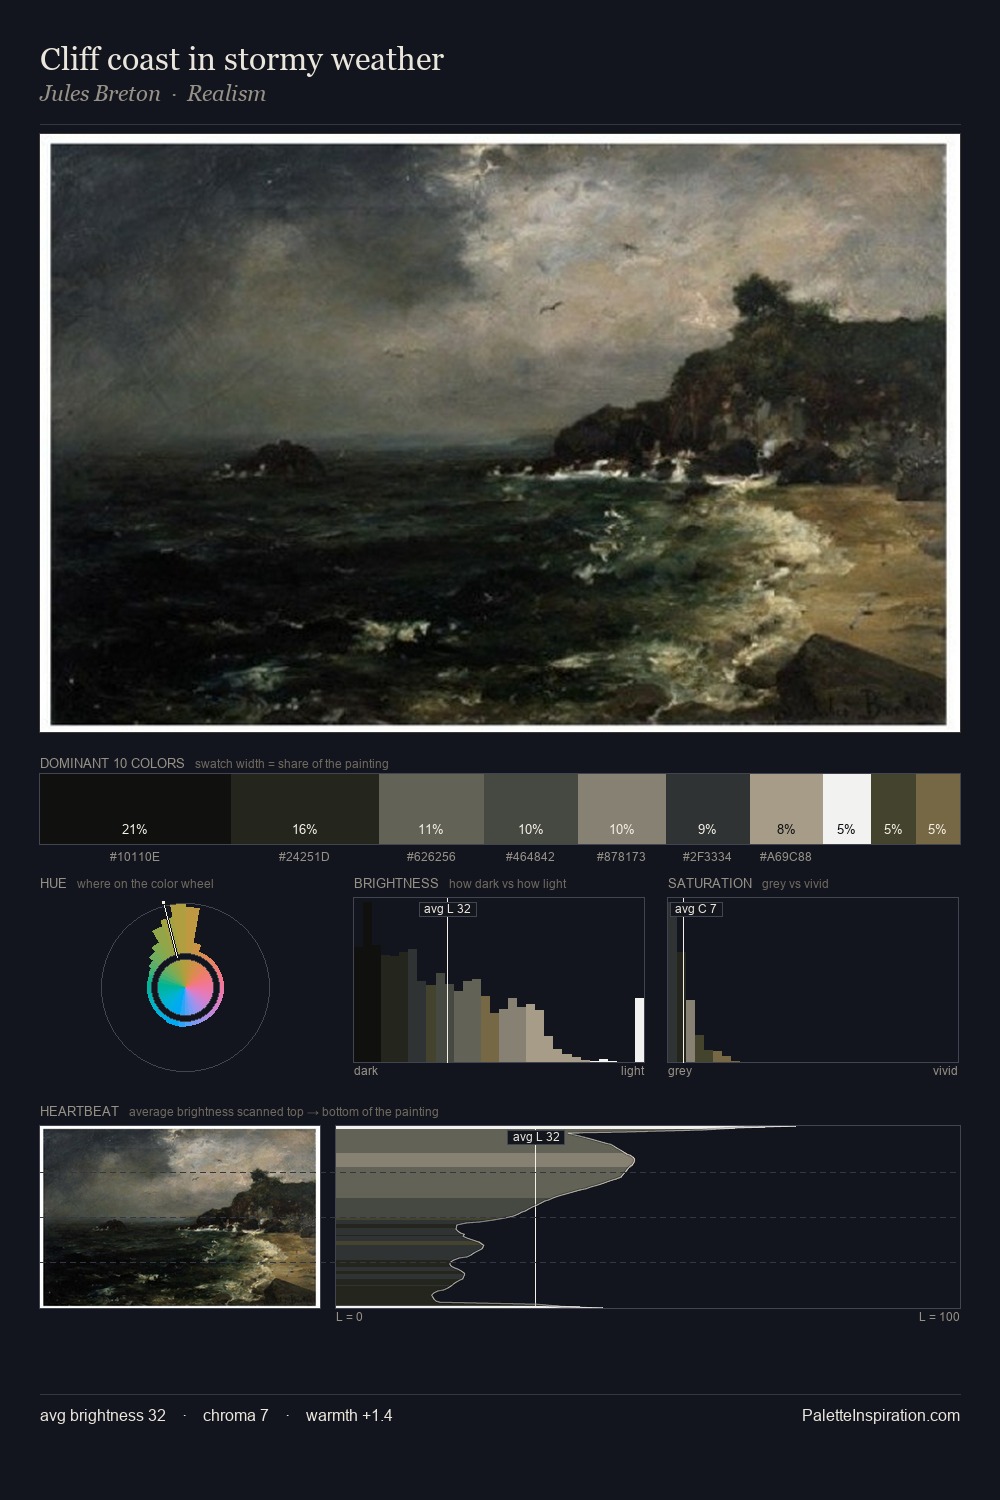Click the saturation histogram chart

[813, 980]
